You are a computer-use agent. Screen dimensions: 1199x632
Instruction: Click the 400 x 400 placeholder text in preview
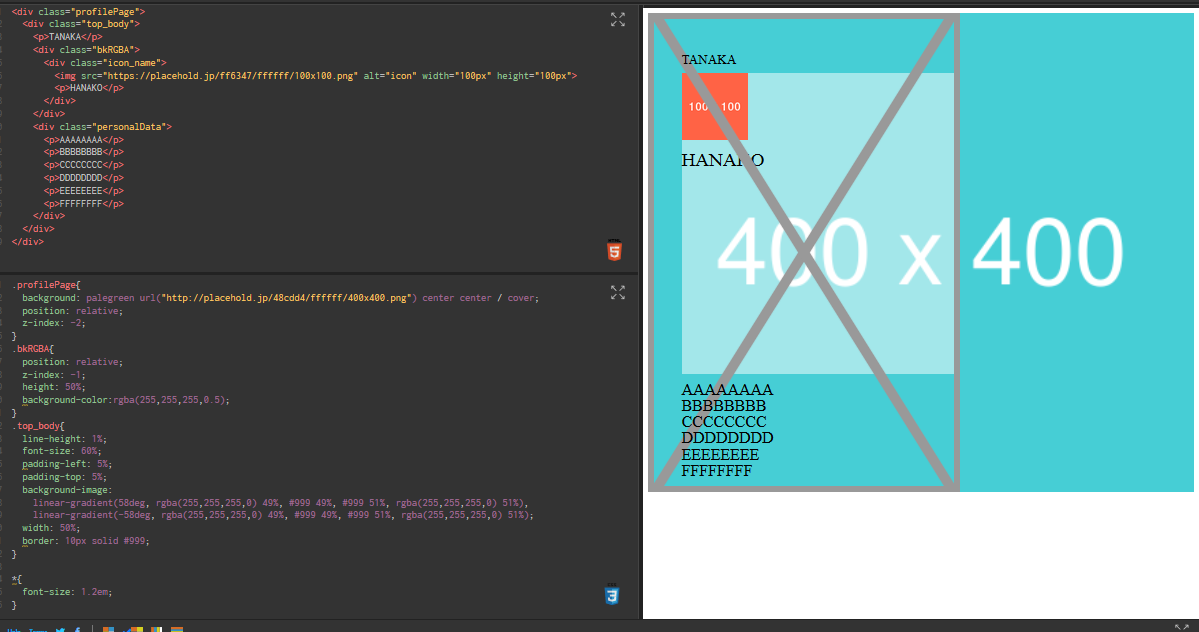pyautogui.click(x=920, y=252)
